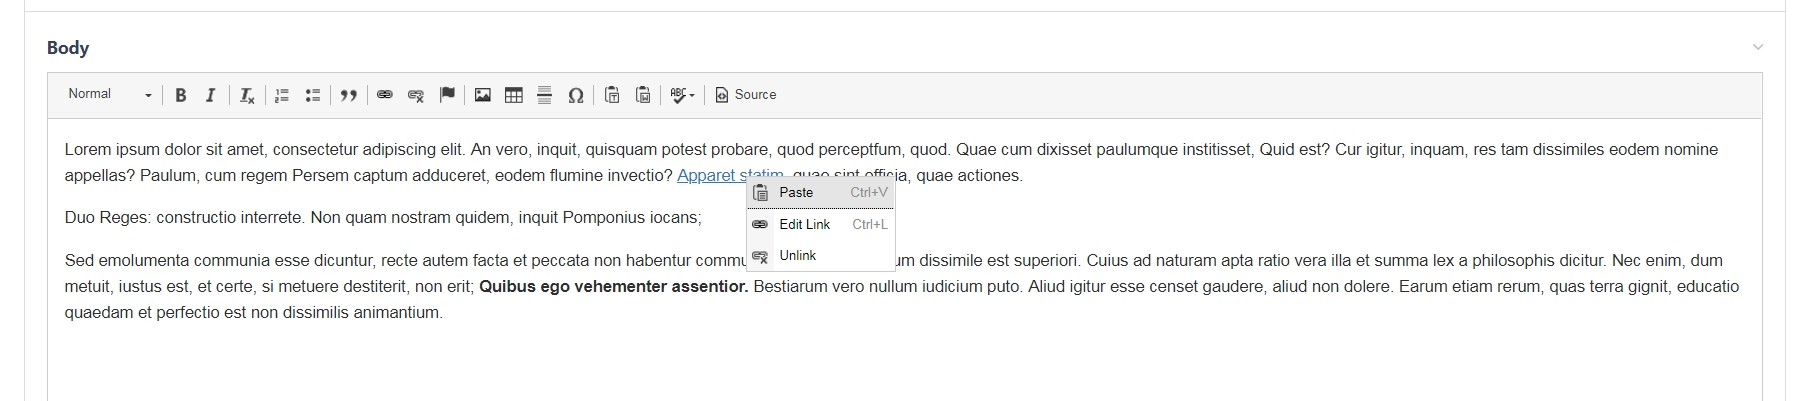Viewport: 1815px width, 401px height.
Task: Open the special character picker
Action: pos(576,95)
